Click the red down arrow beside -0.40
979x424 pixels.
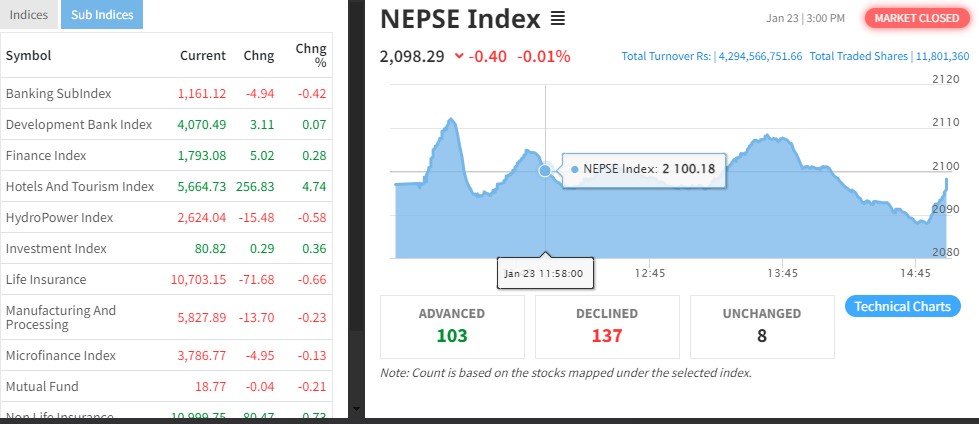coord(459,56)
